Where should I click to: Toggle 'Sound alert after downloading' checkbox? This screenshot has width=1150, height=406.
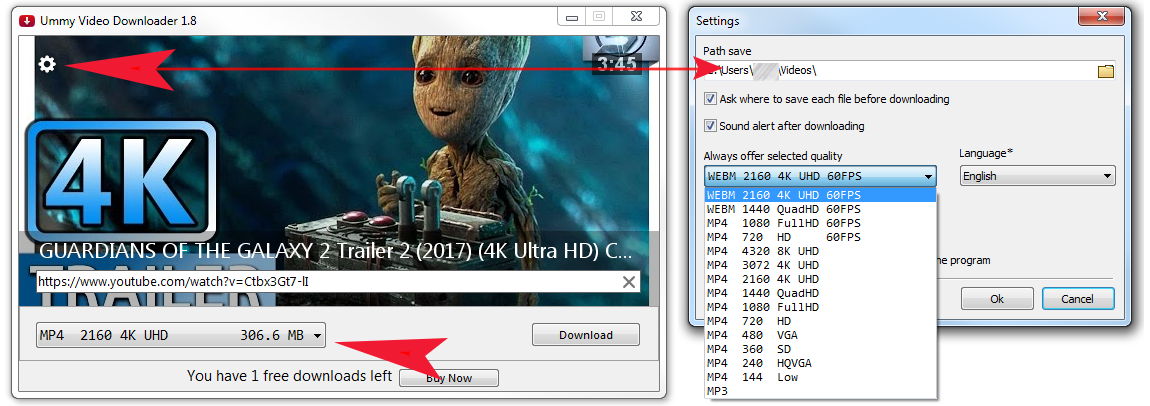[x=710, y=126]
